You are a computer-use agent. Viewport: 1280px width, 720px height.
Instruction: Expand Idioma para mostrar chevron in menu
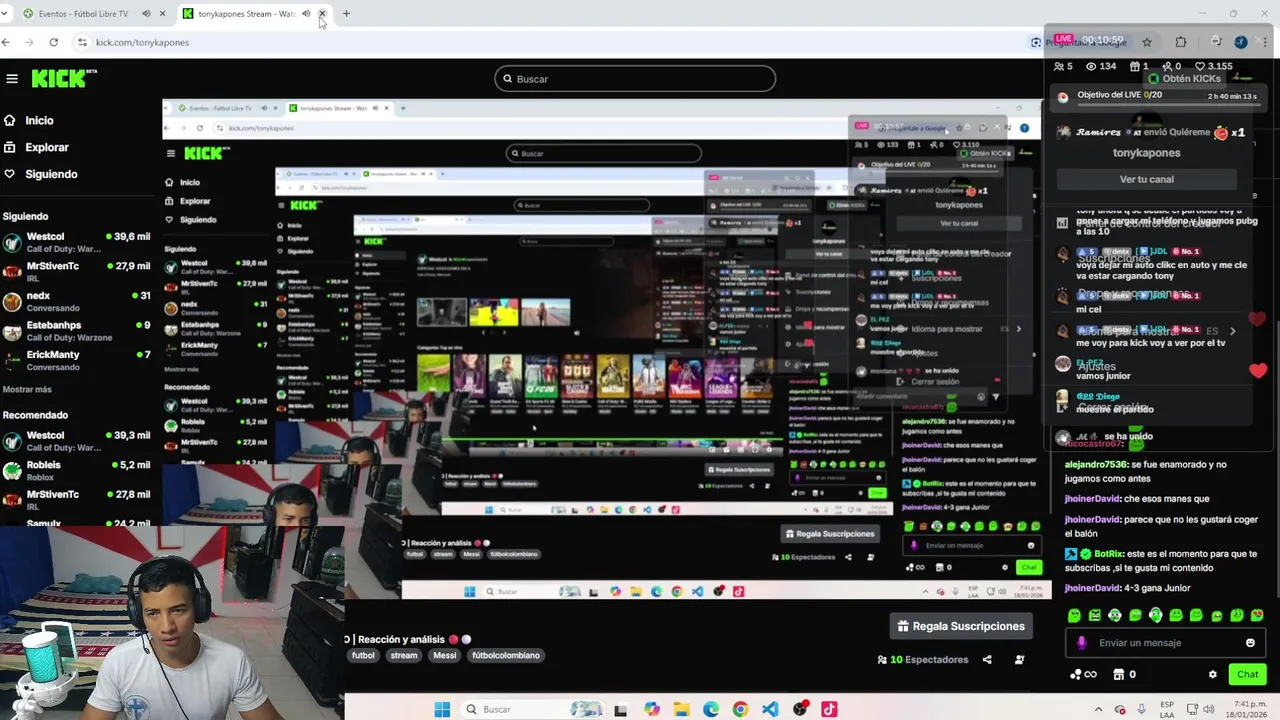1232,331
